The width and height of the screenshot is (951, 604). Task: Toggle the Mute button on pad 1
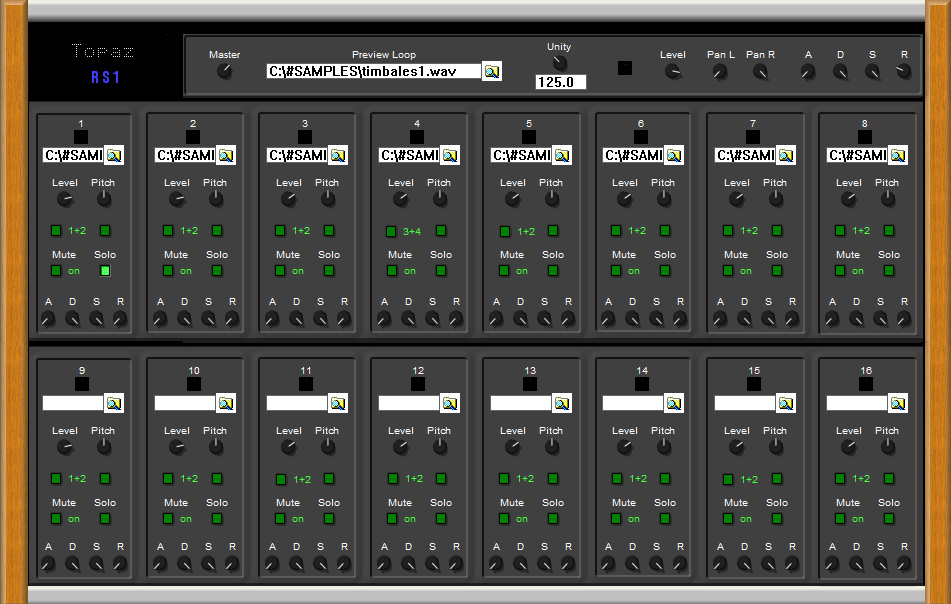[x=56, y=270]
